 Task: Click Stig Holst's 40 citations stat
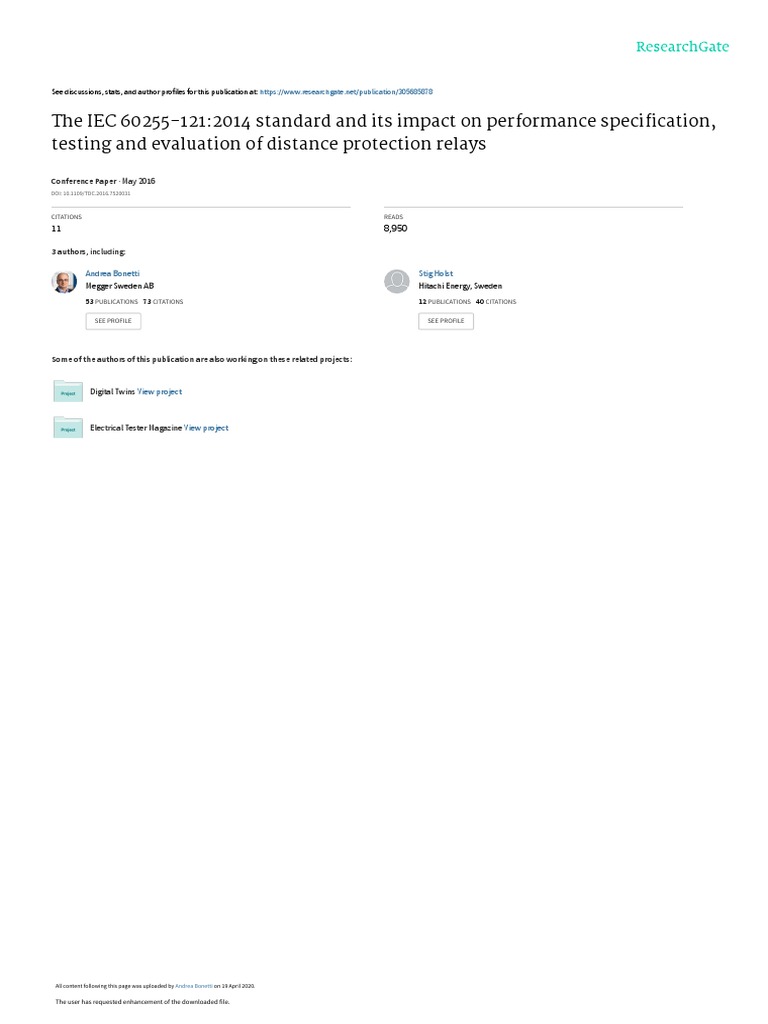(495, 301)
